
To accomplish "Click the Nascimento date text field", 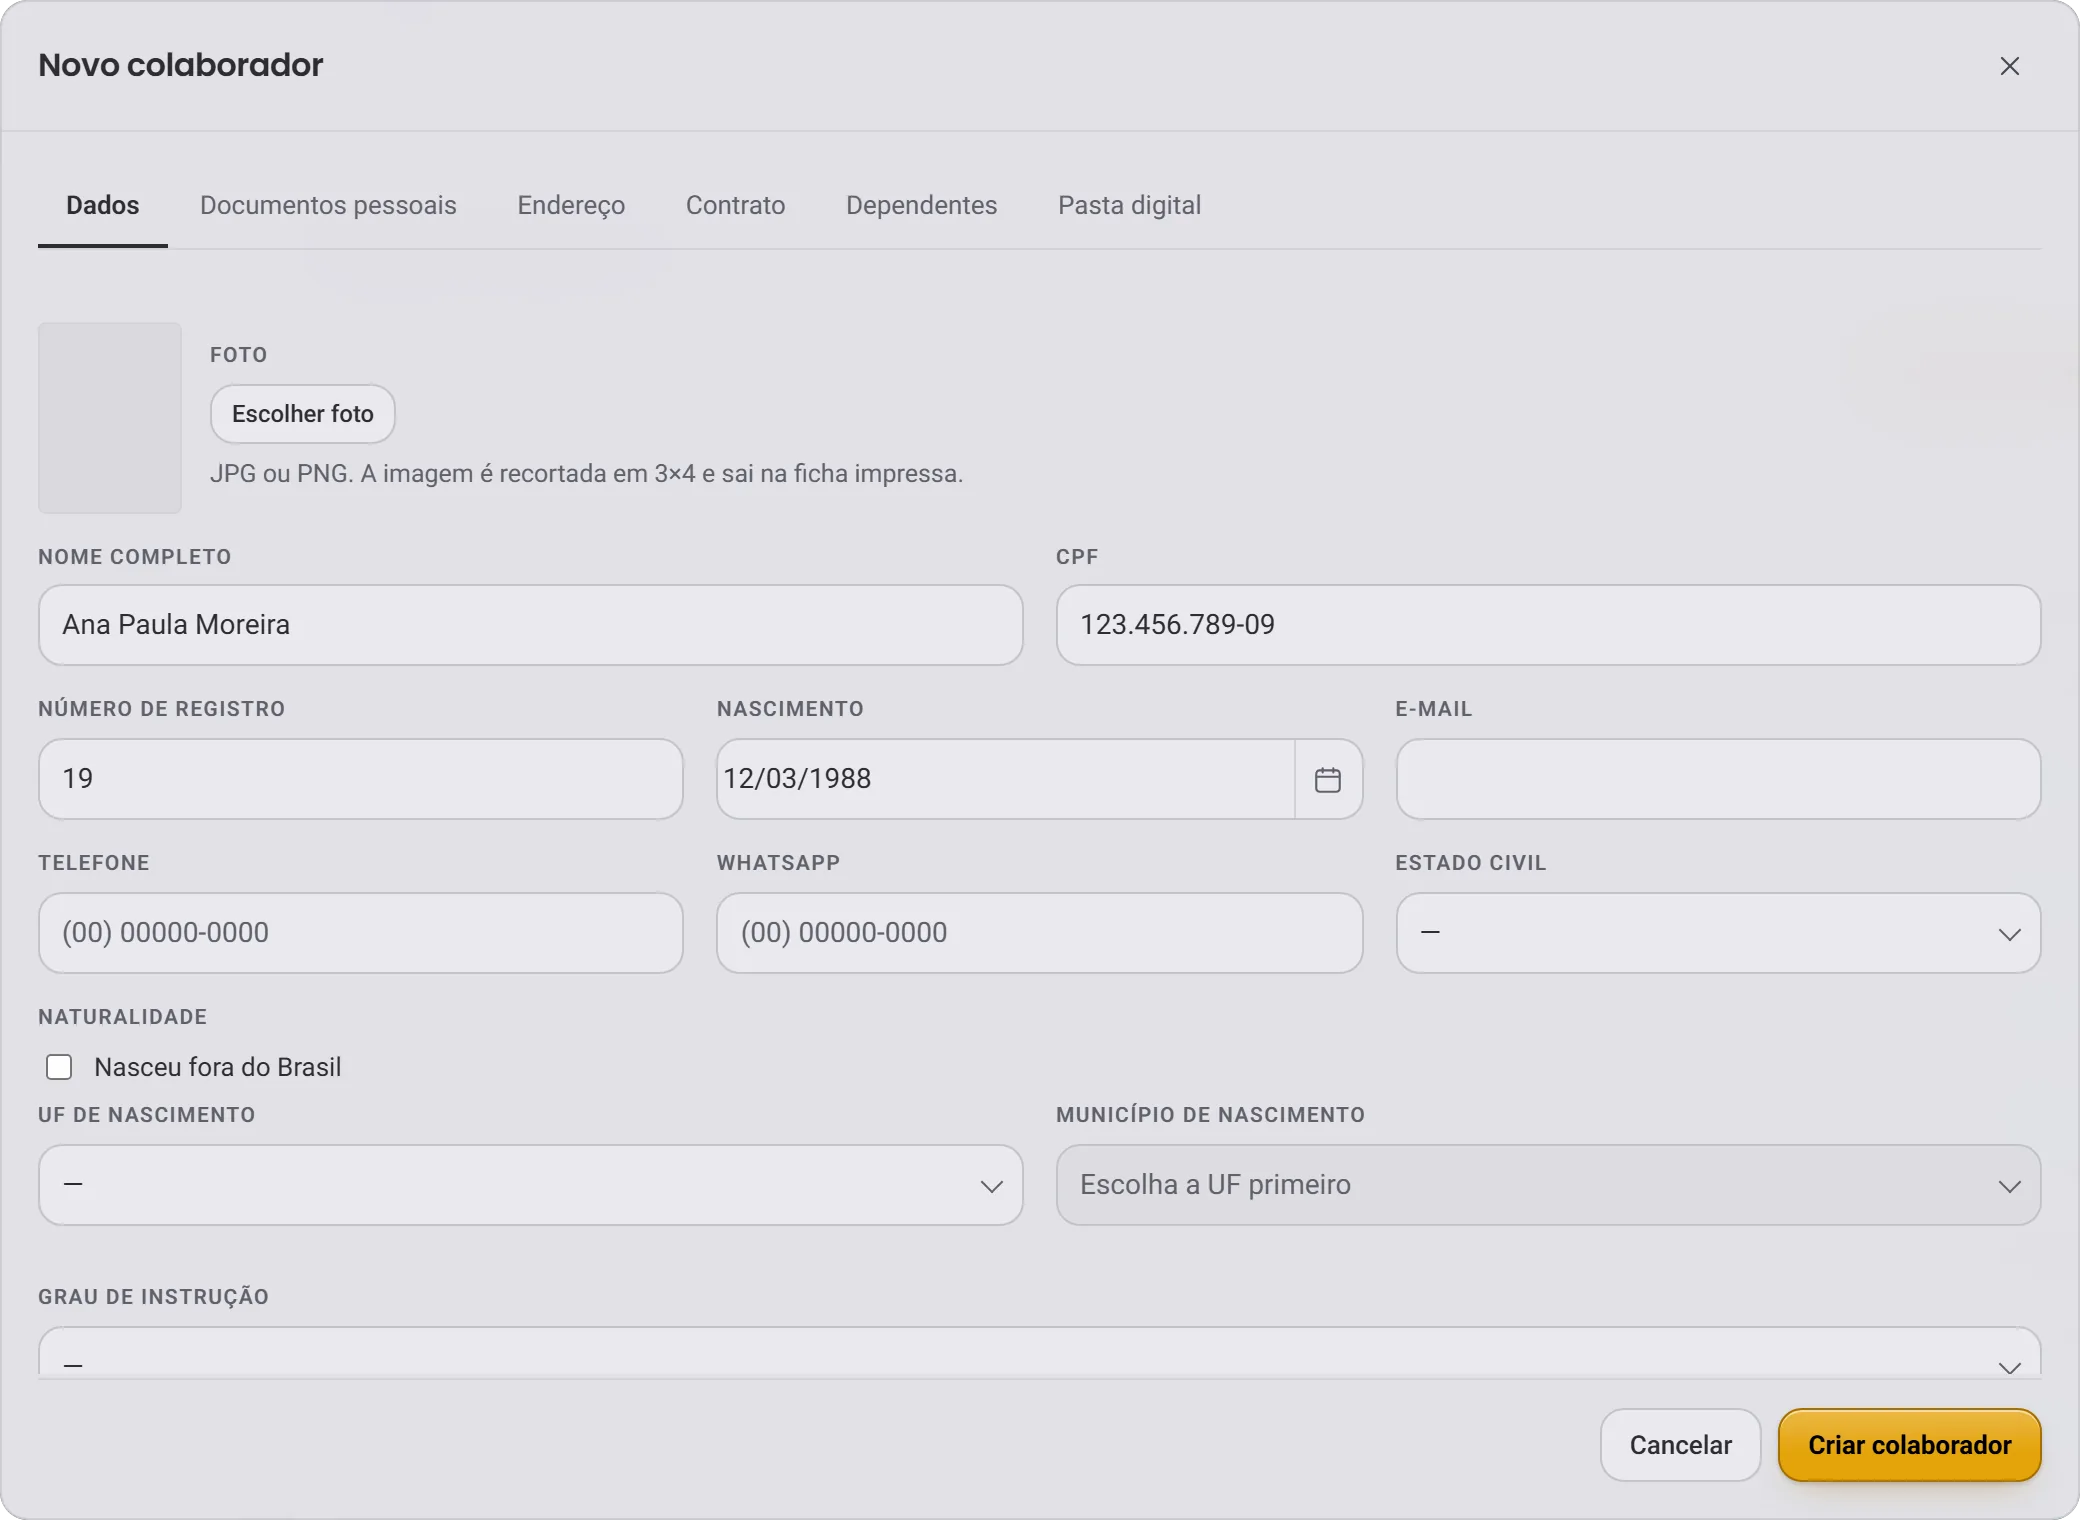I will coord(1005,779).
